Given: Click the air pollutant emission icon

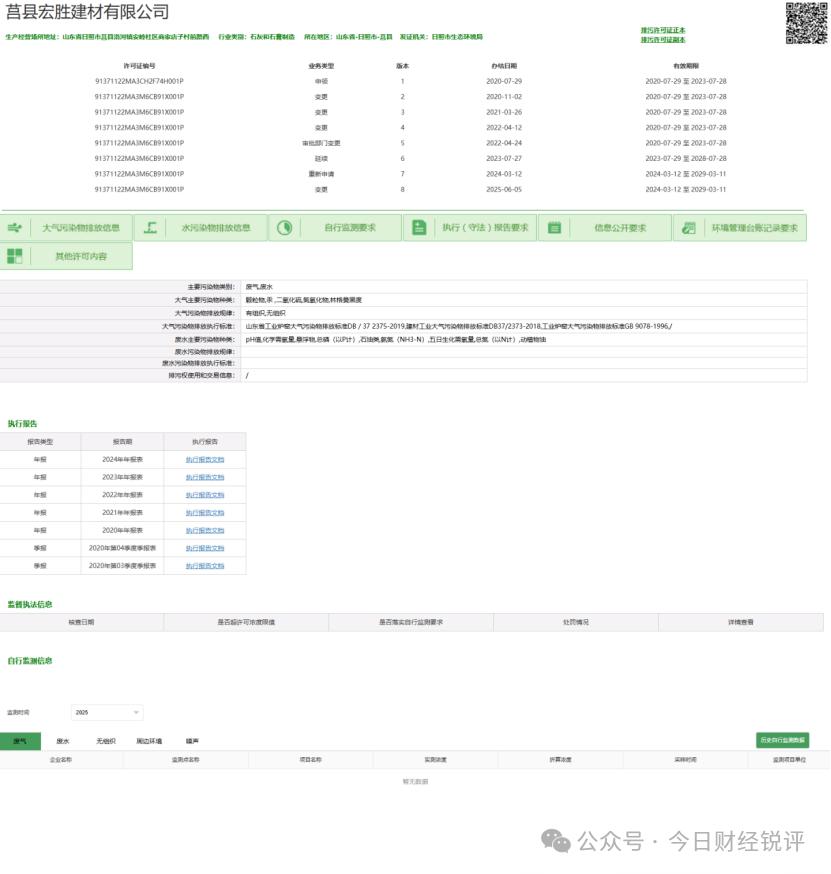Looking at the screenshot, I should point(14,227).
